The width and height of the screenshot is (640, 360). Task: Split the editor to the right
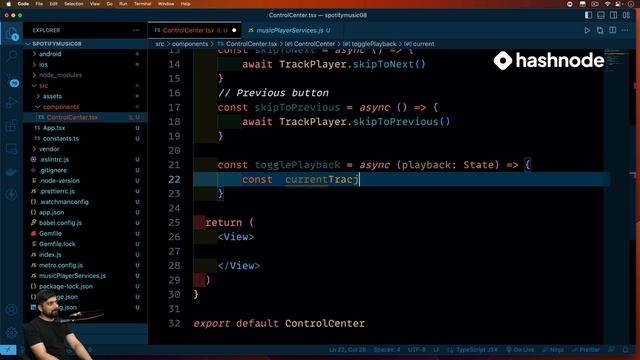[613, 30]
